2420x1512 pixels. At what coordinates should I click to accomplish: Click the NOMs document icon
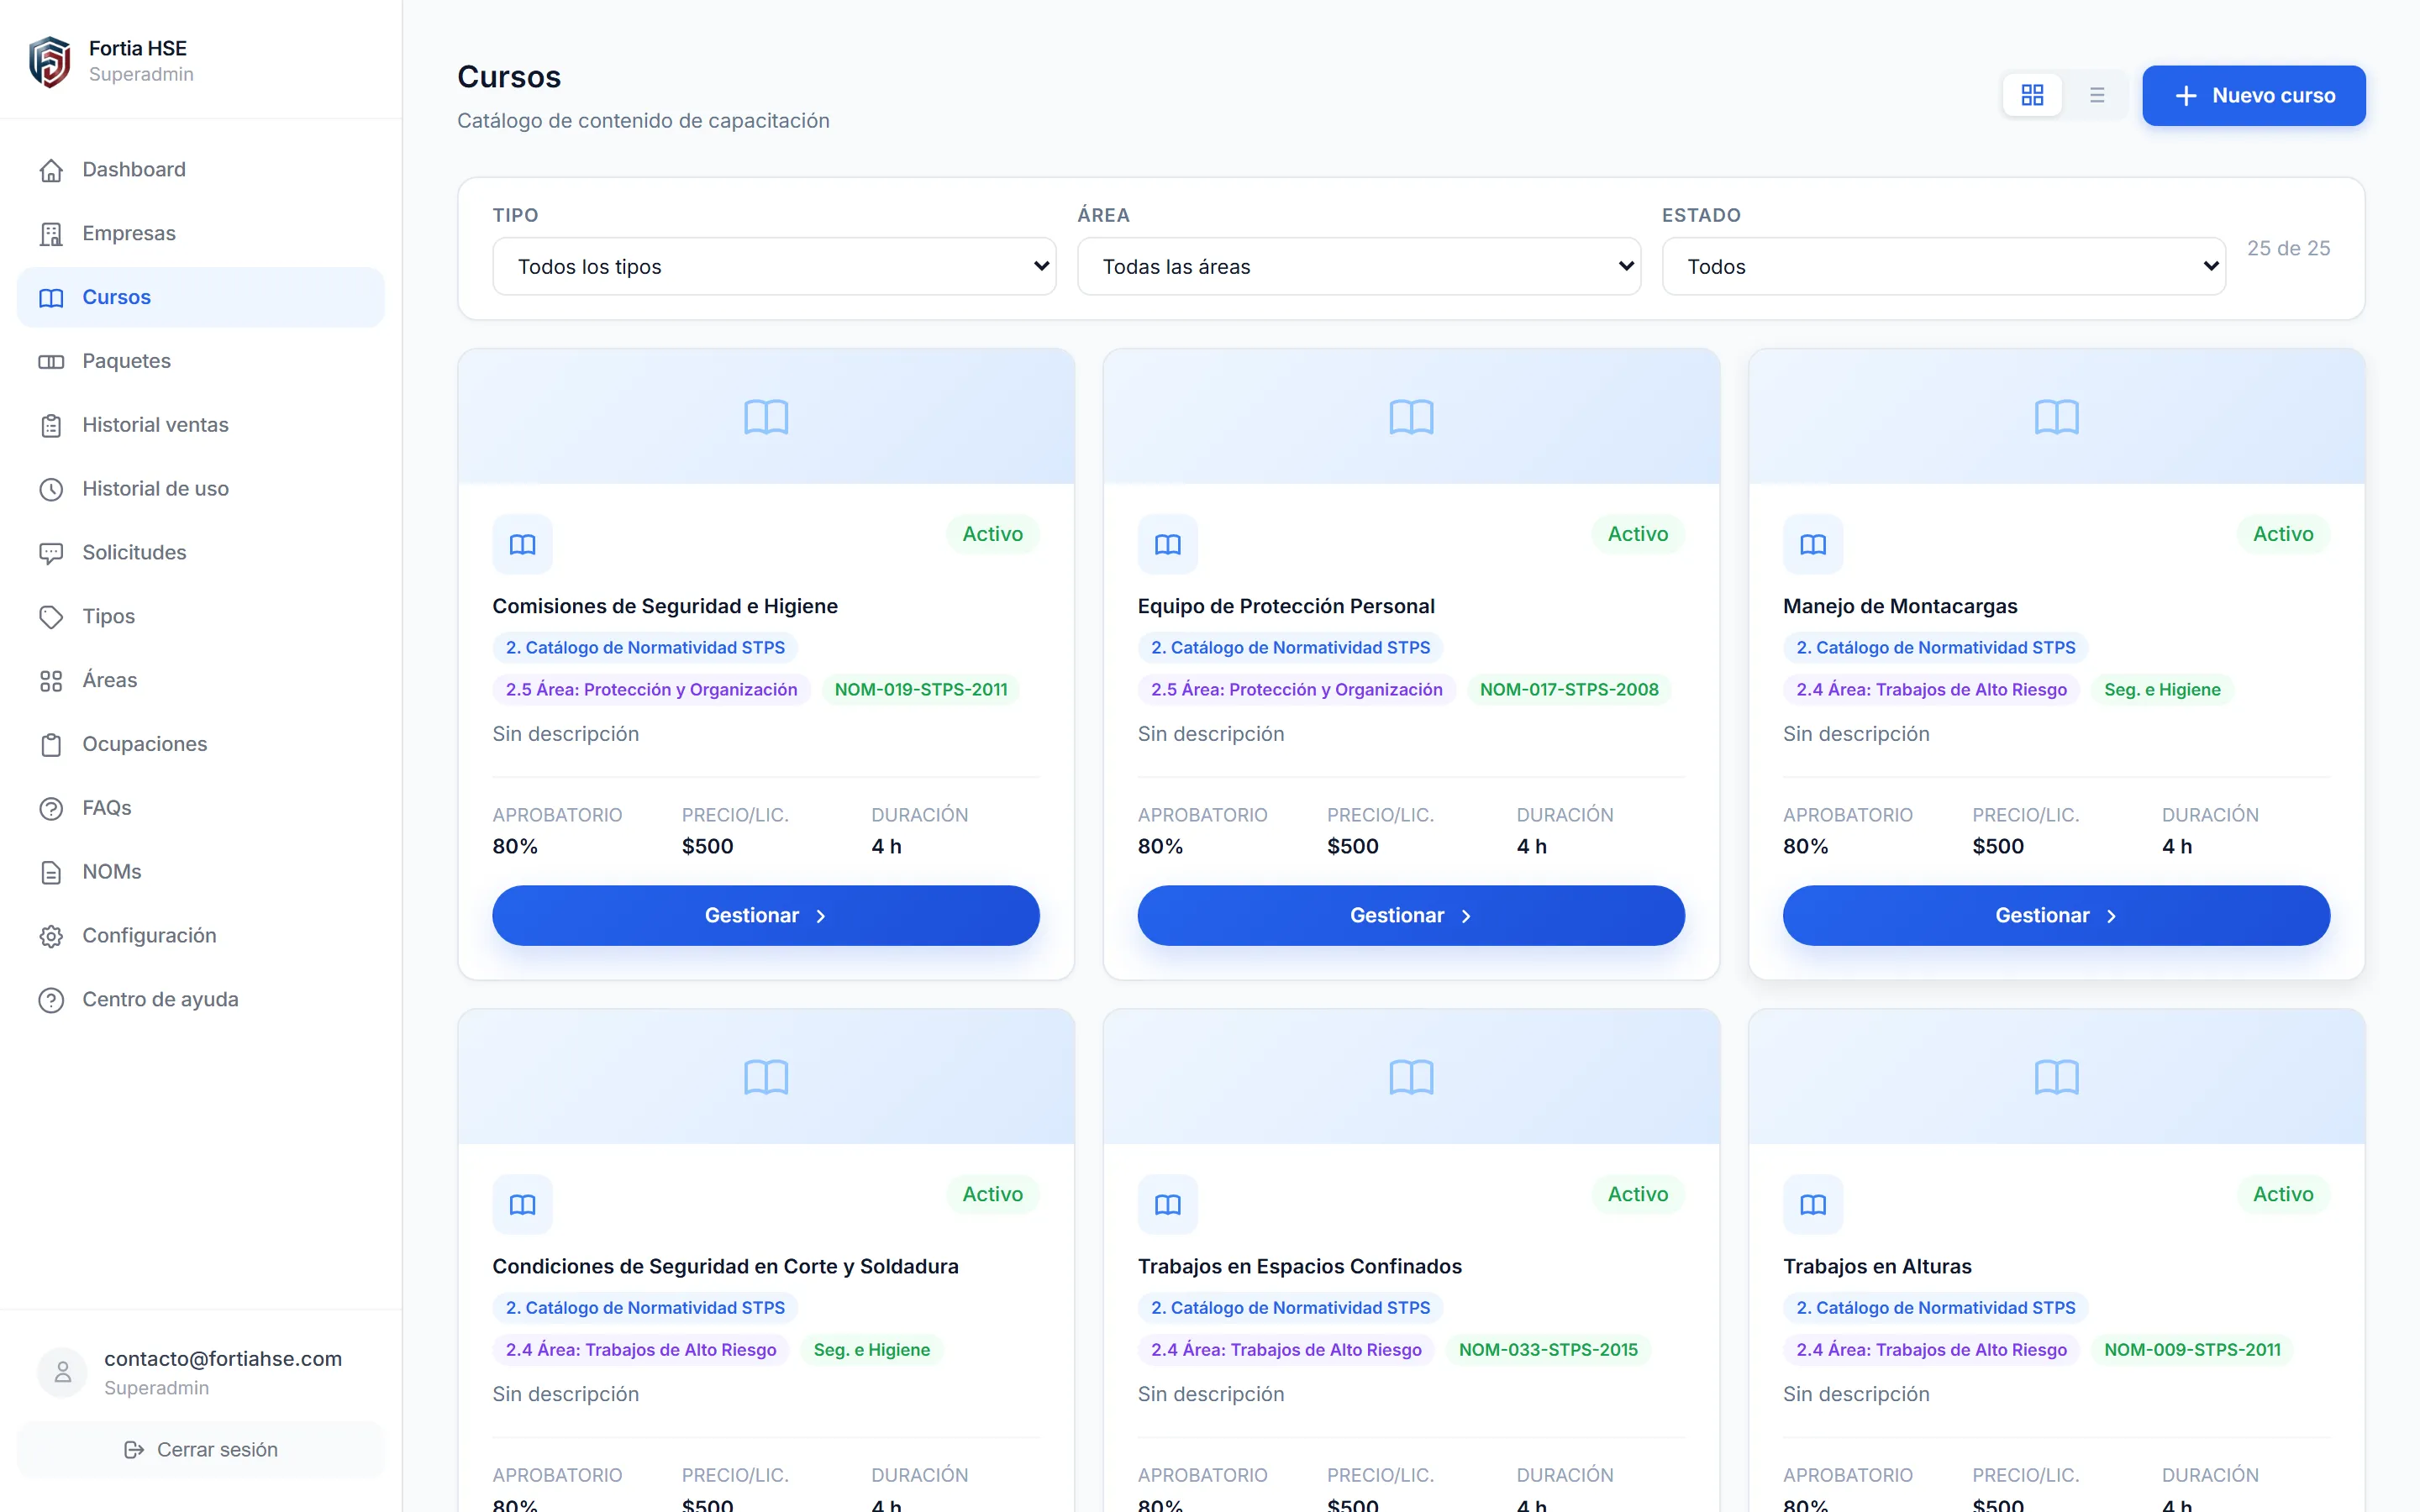point(51,873)
